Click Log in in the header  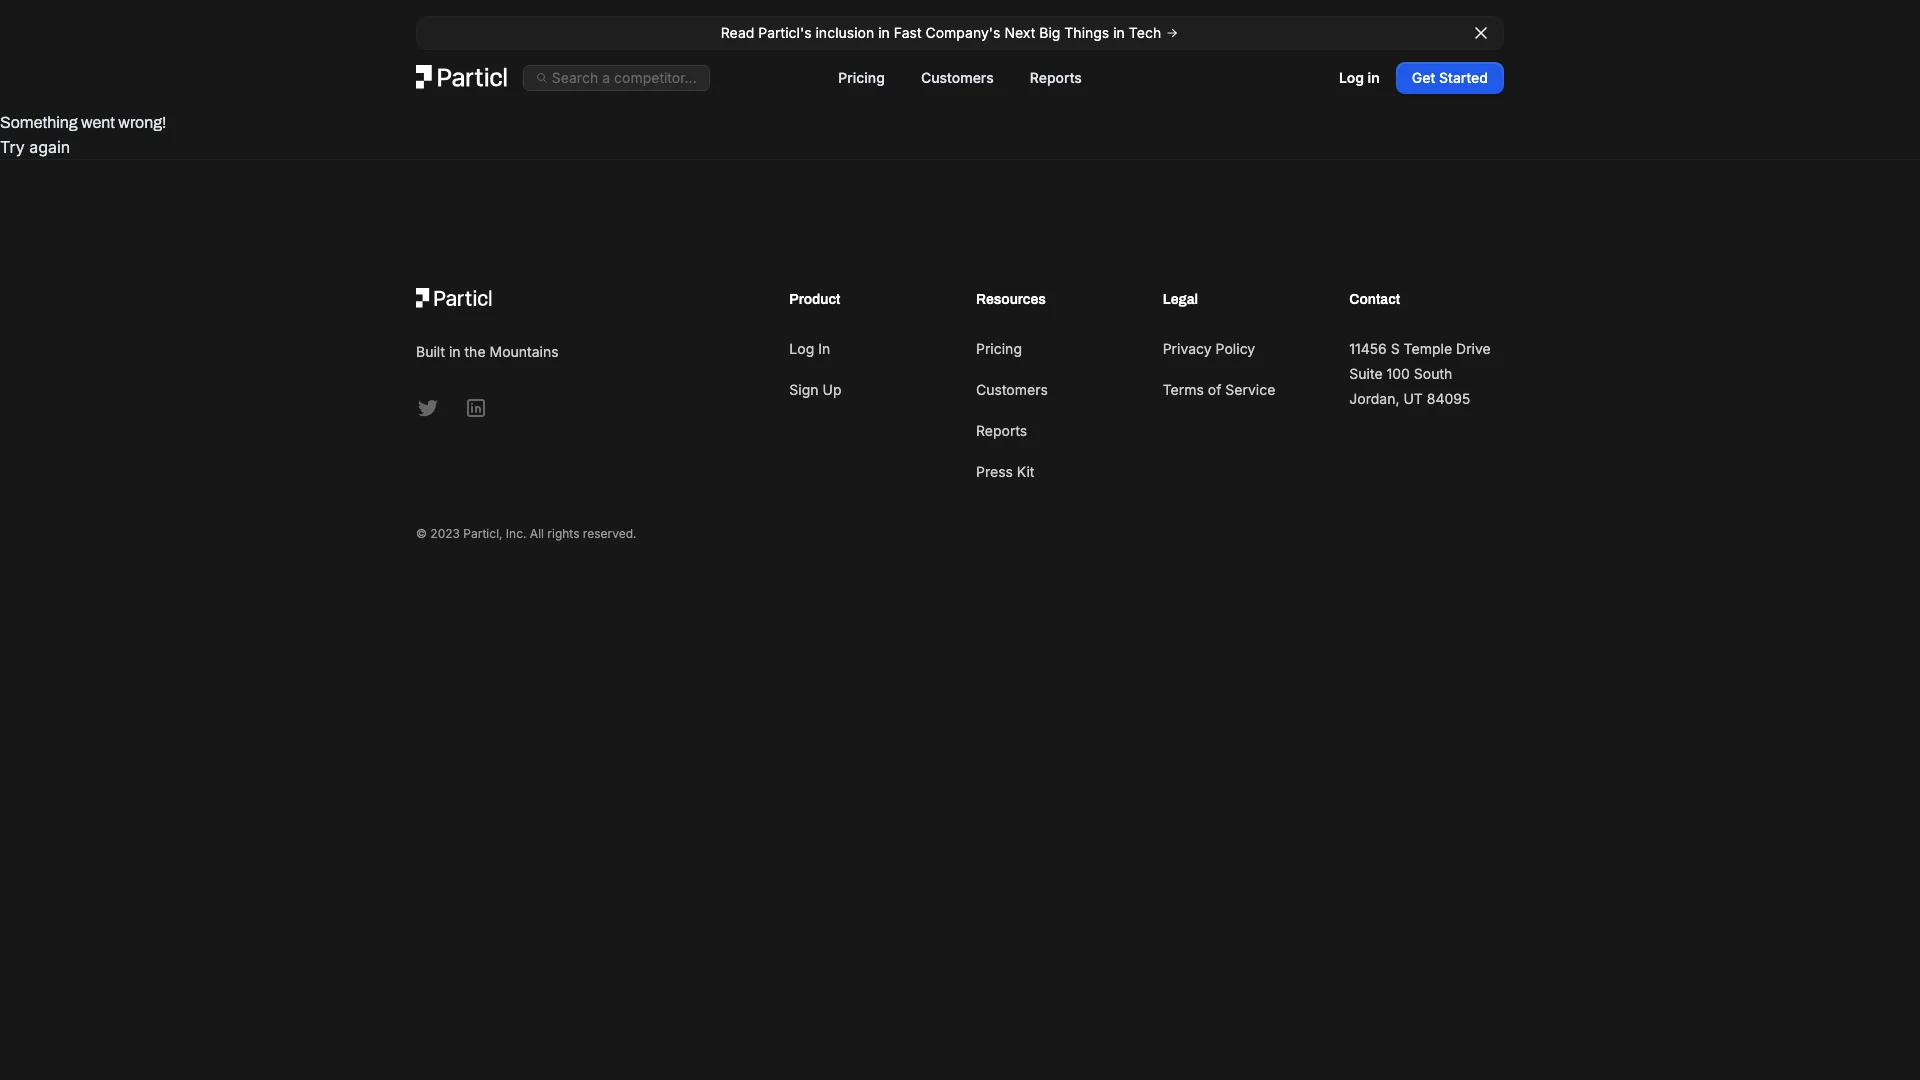pos(1359,78)
